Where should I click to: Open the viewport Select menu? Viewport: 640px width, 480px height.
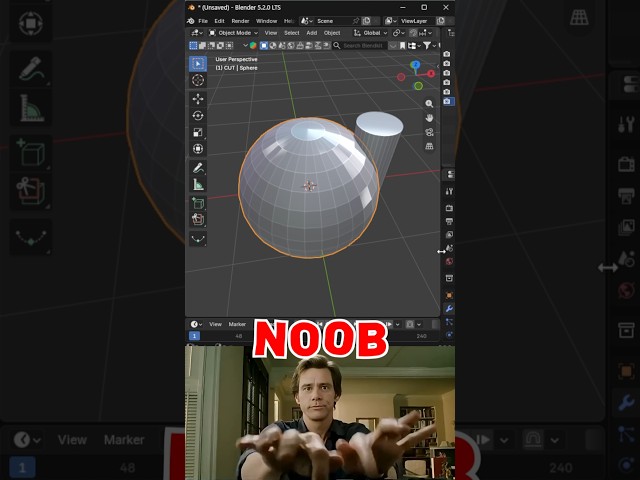click(x=291, y=33)
